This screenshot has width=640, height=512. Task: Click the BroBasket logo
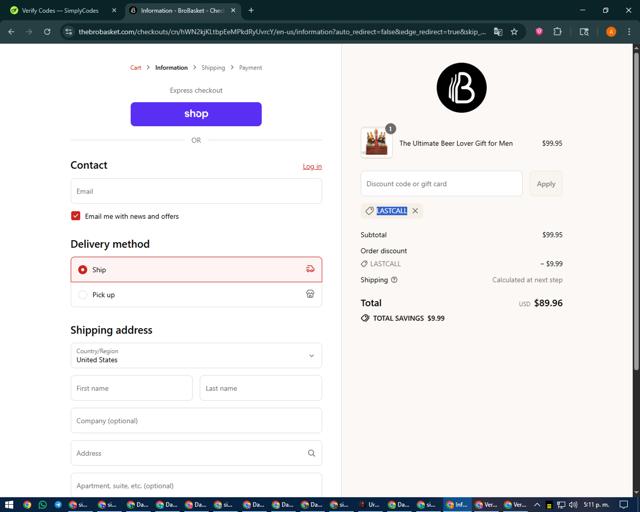462,88
